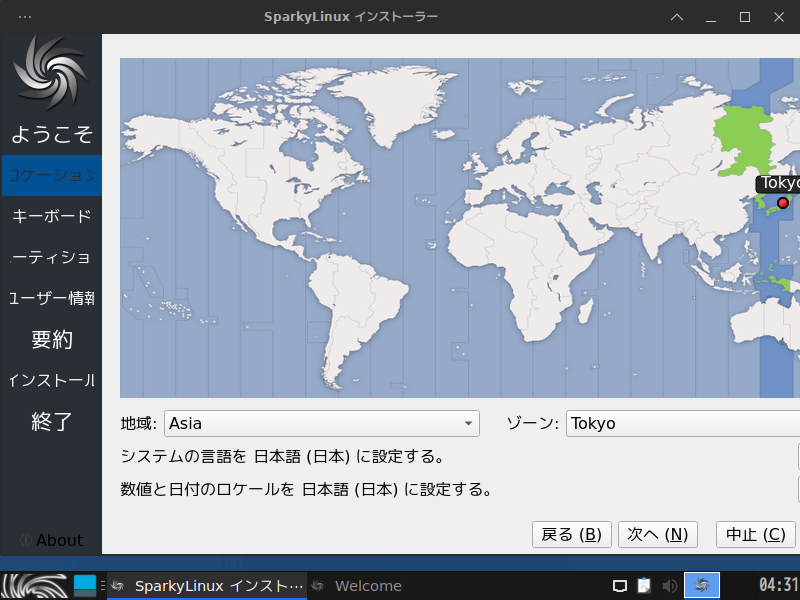Open the ゾーン zone dropdown showing Tokyo
This screenshot has height=600, width=800.
pyautogui.click(x=683, y=423)
